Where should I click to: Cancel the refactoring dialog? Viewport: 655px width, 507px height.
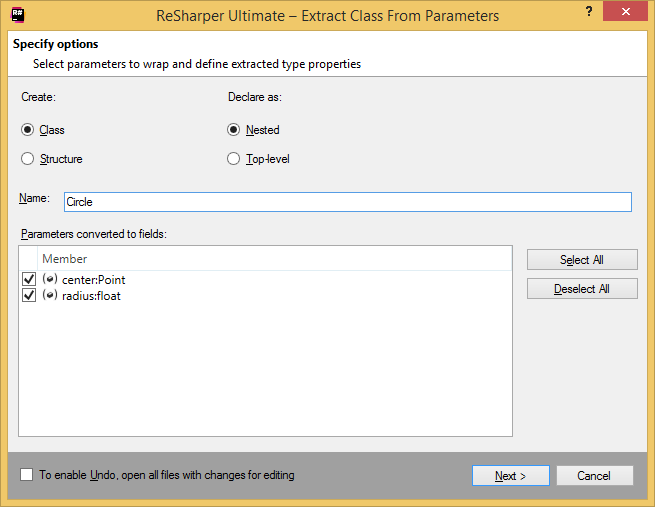[x=594, y=476]
